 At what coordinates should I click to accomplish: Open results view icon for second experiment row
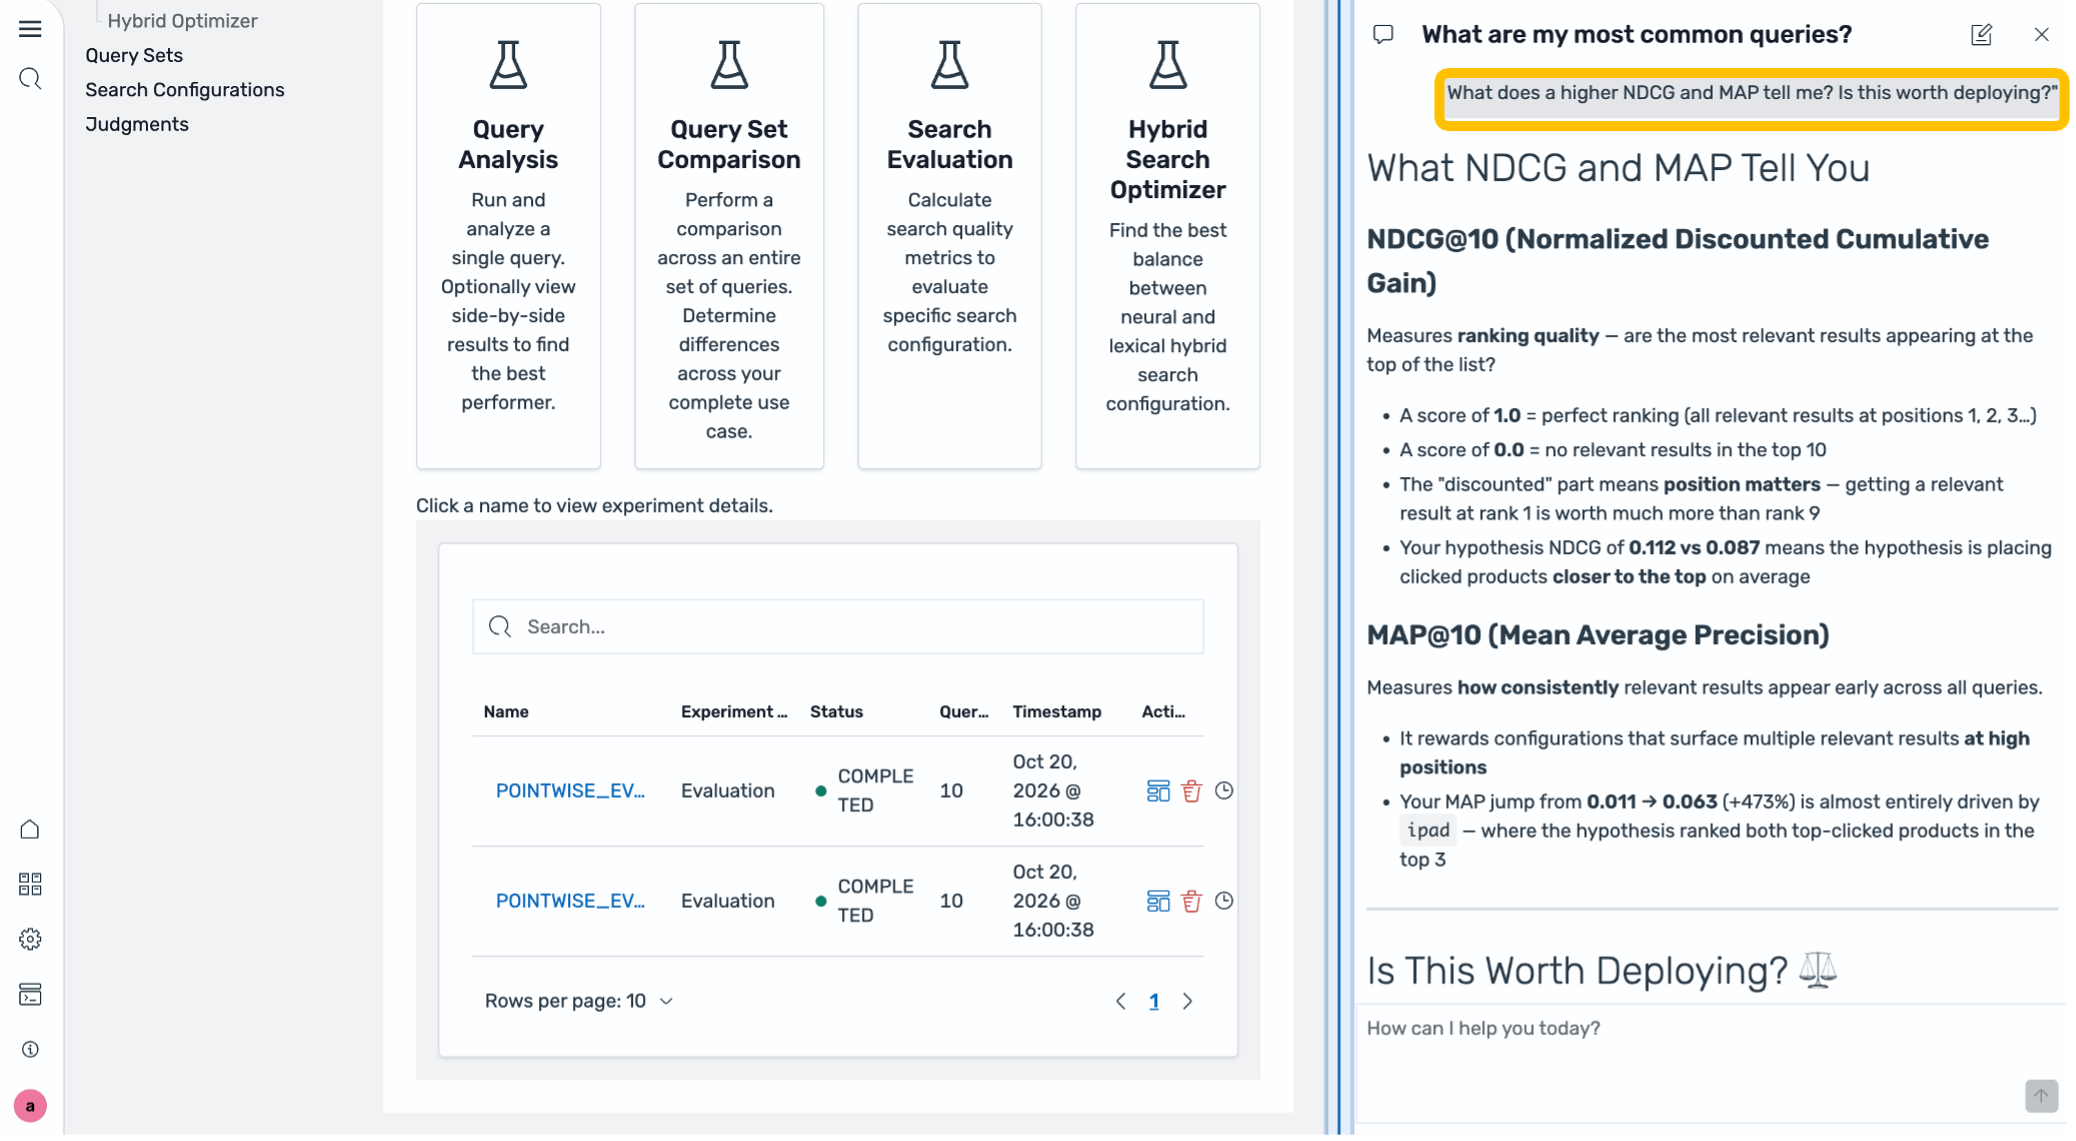point(1158,902)
